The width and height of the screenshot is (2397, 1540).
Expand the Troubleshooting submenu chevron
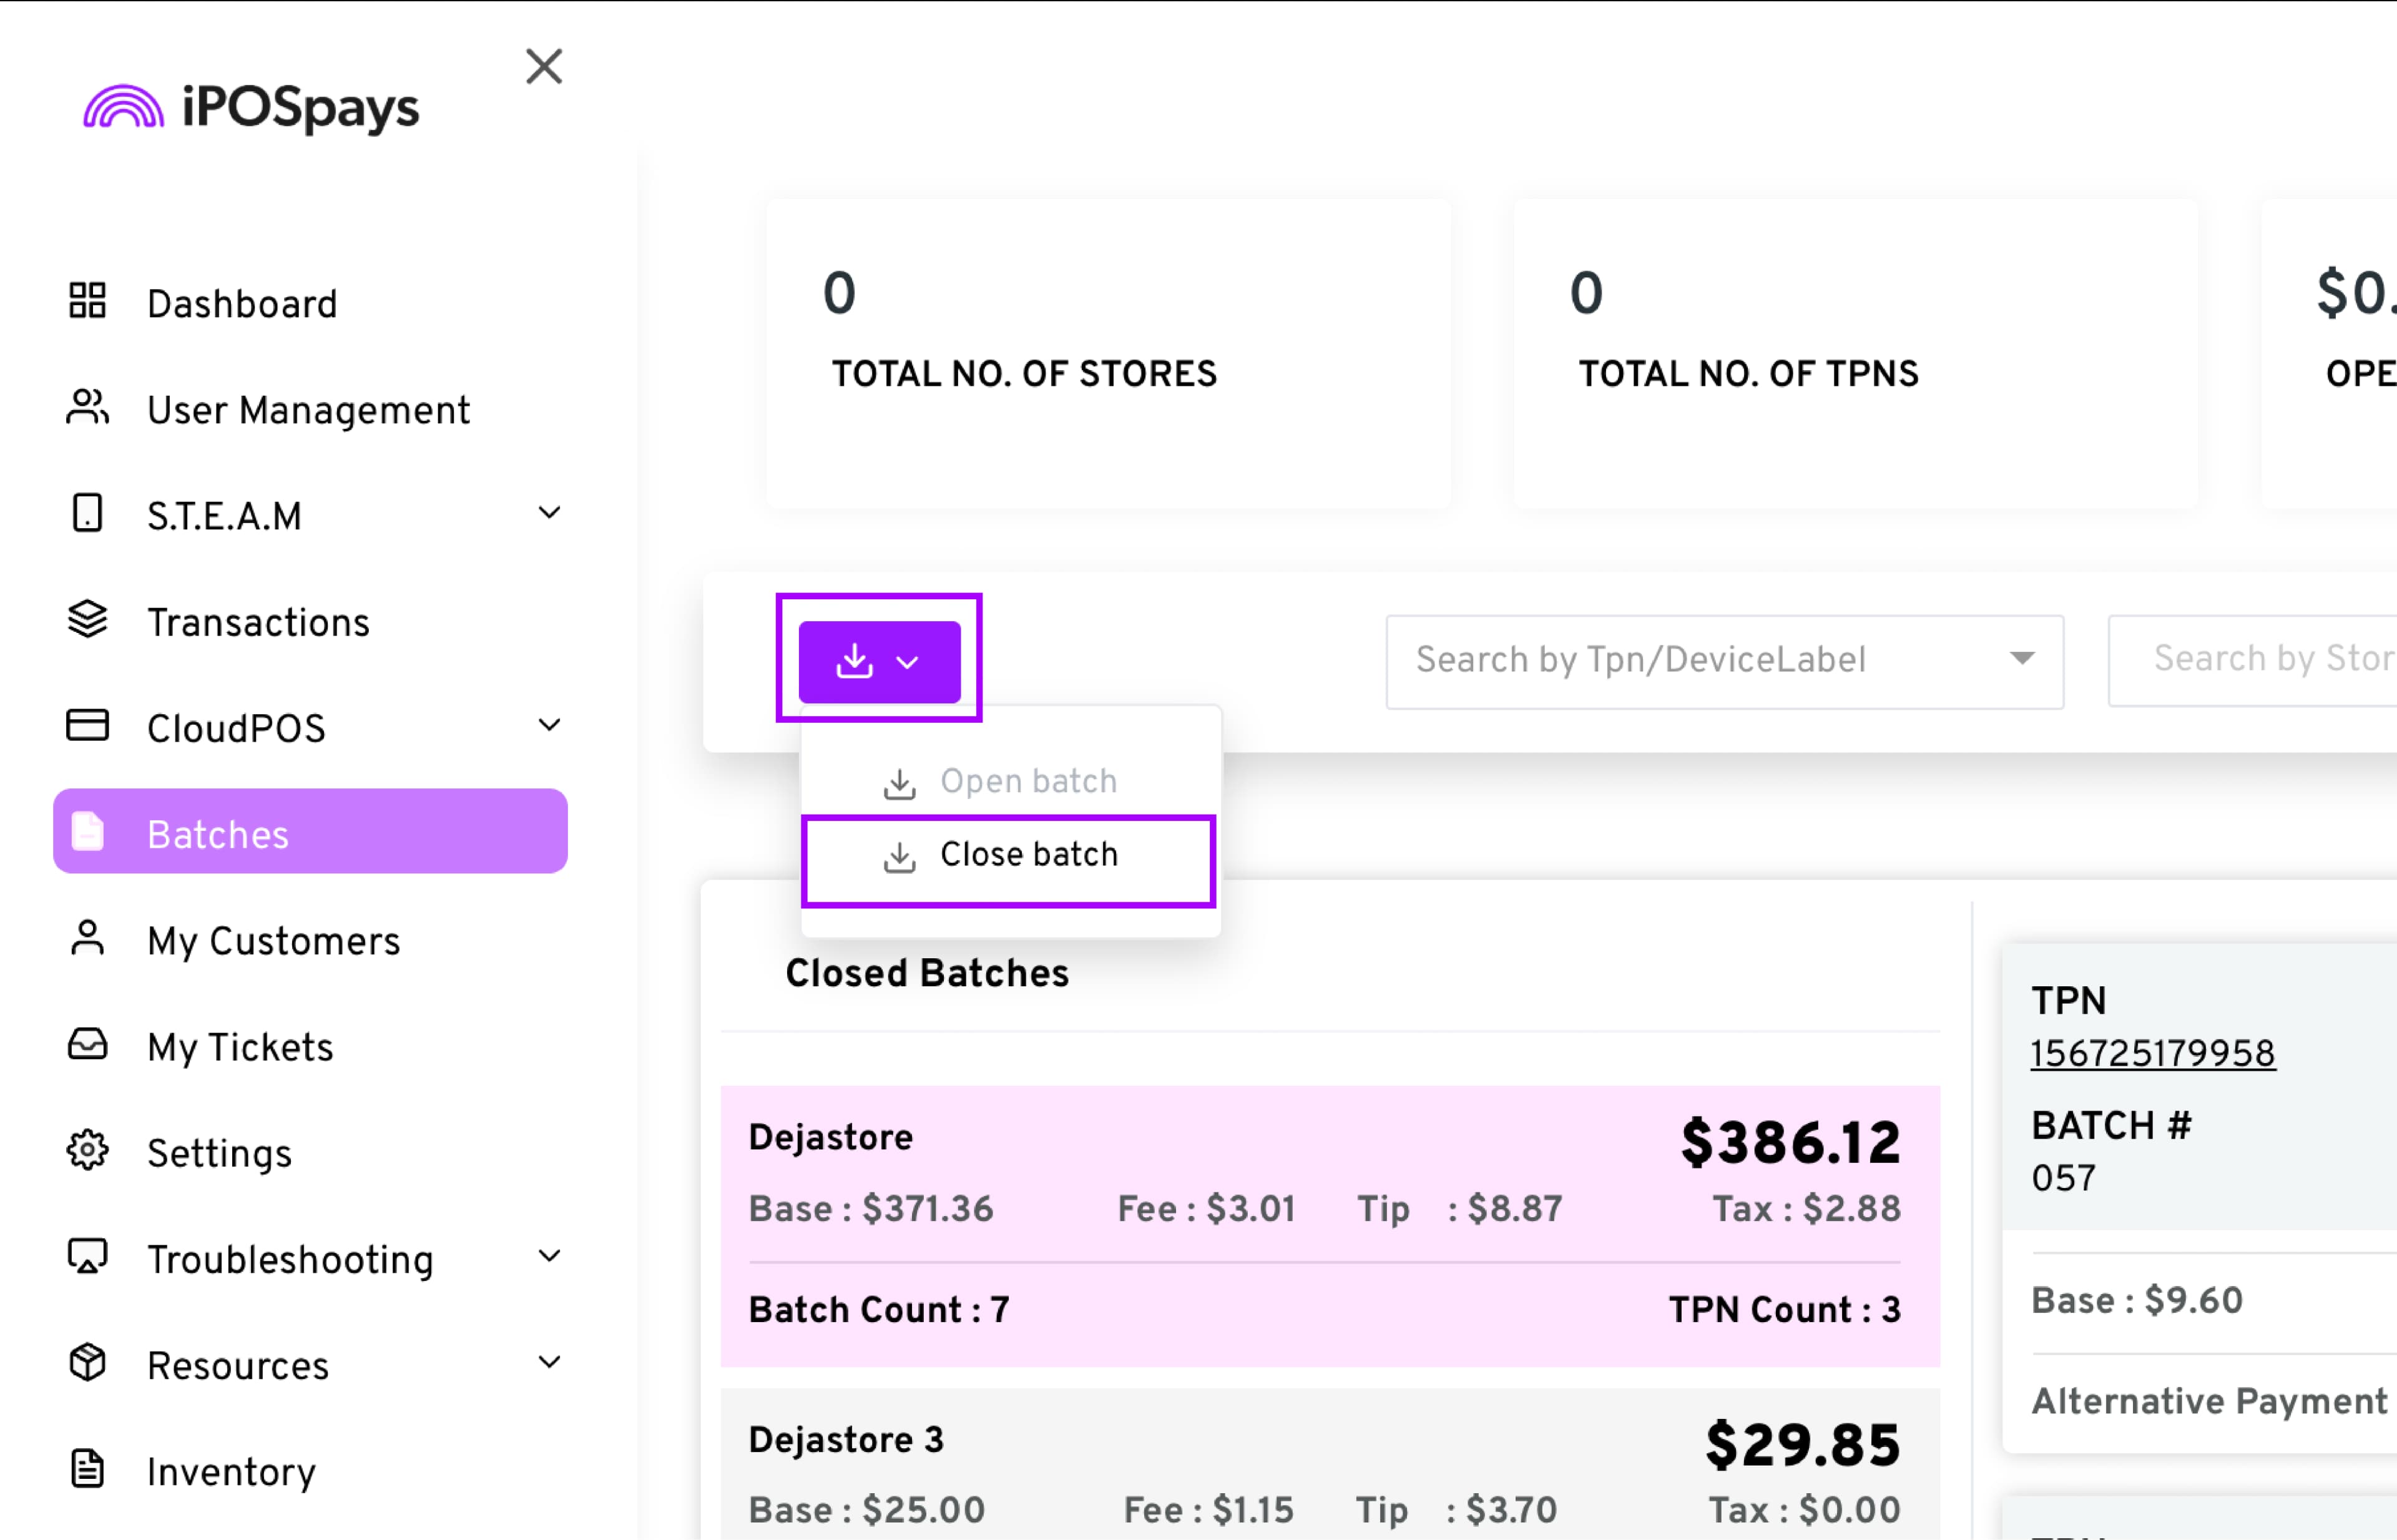[x=549, y=1256]
